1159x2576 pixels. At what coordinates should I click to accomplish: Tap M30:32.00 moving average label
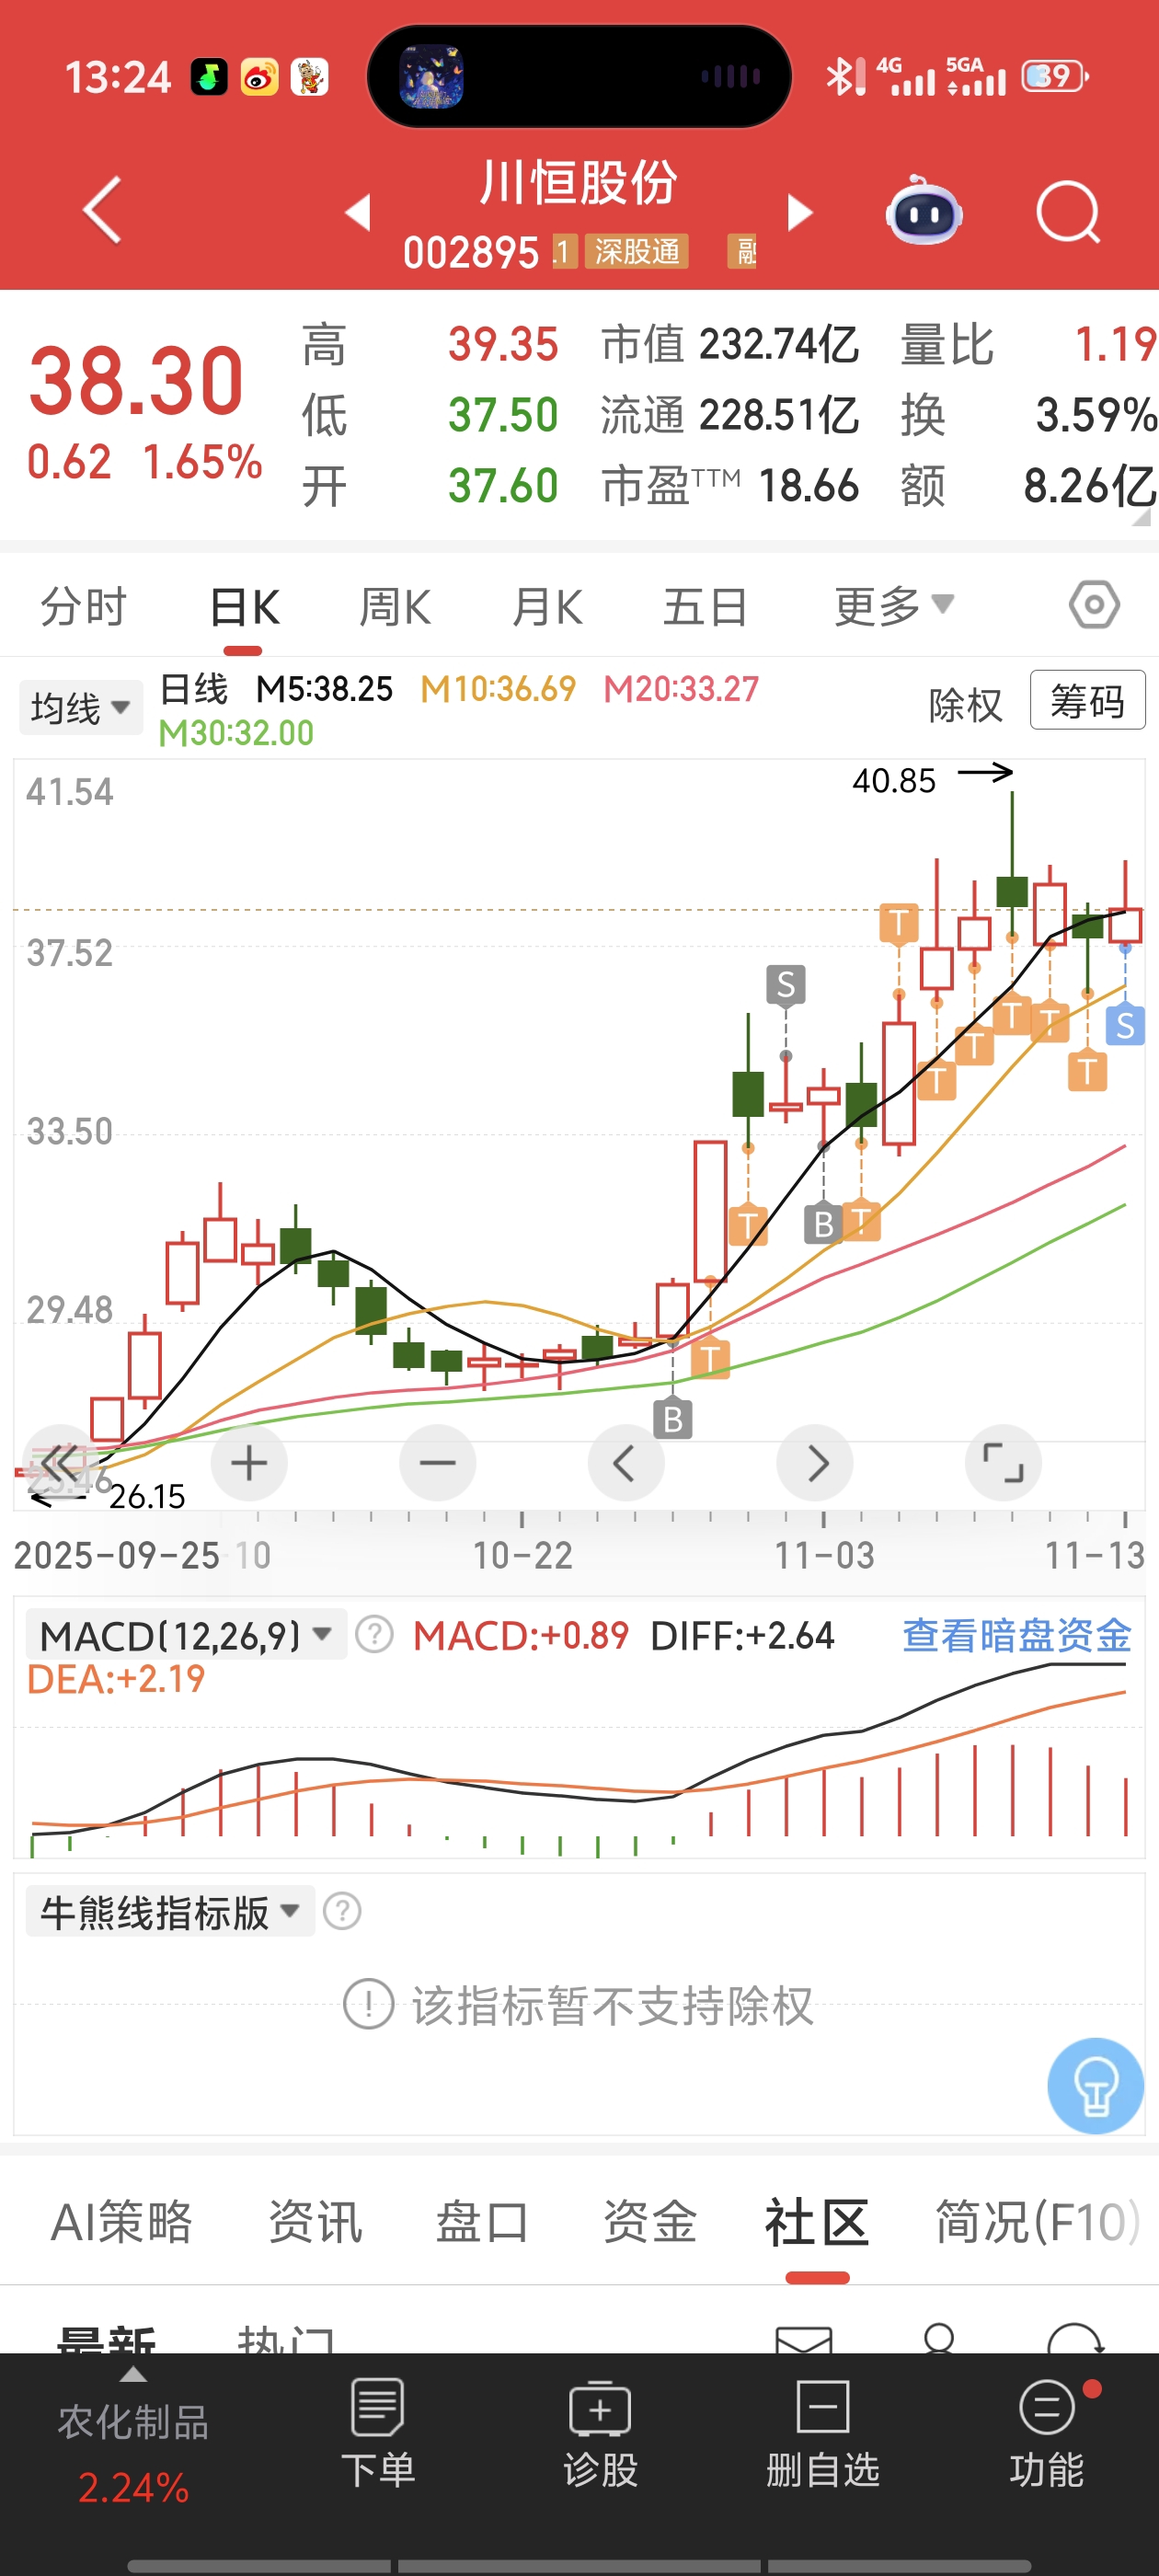(236, 733)
